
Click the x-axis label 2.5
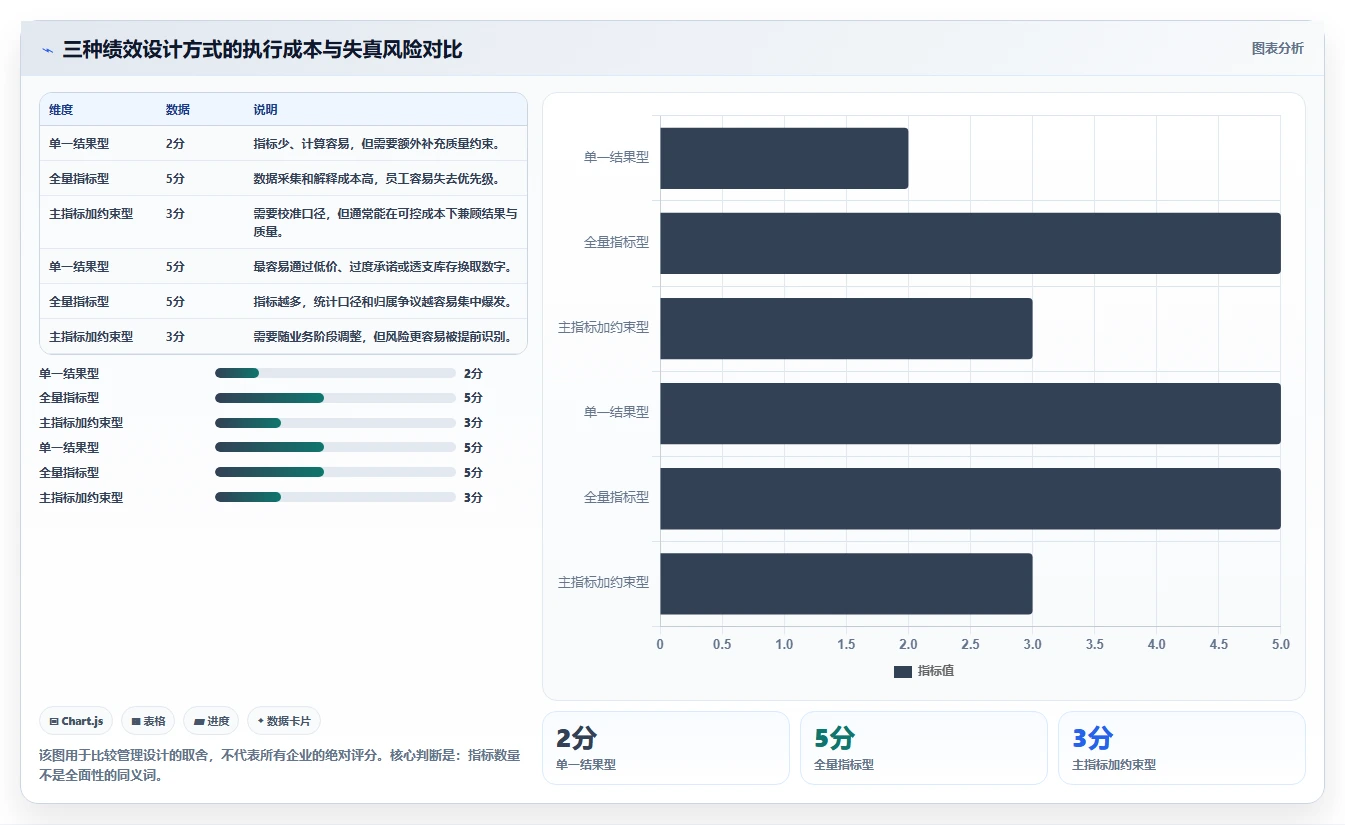pyautogui.click(x=970, y=645)
